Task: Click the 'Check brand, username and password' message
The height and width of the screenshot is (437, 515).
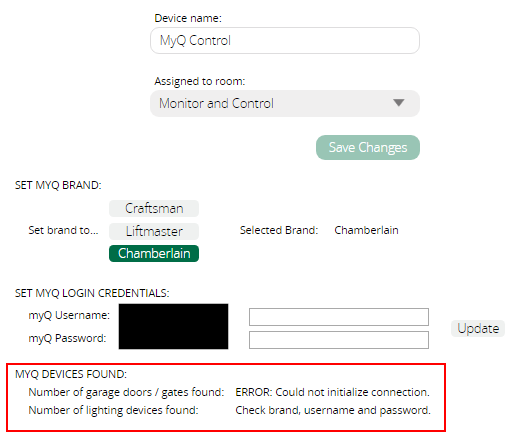Action: pyautogui.click(x=333, y=410)
